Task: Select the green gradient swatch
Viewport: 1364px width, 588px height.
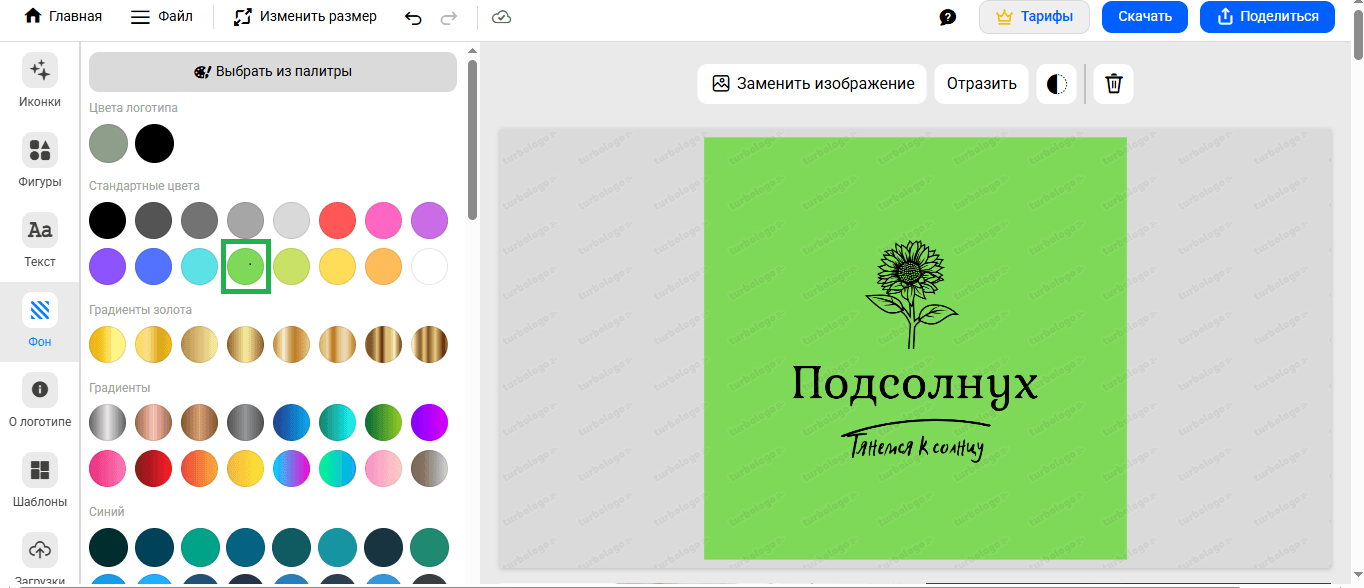Action: coord(384,421)
